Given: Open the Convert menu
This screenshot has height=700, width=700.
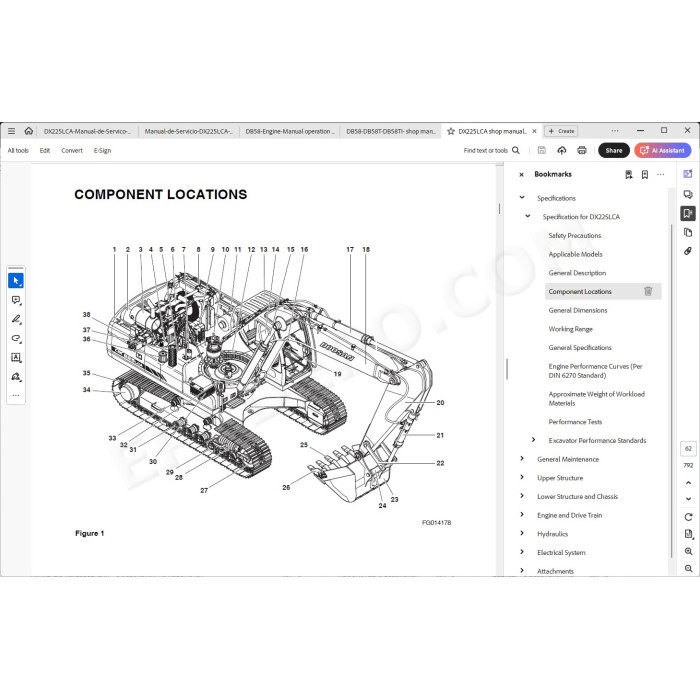Looking at the screenshot, I should pyautogui.click(x=72, y=150).
